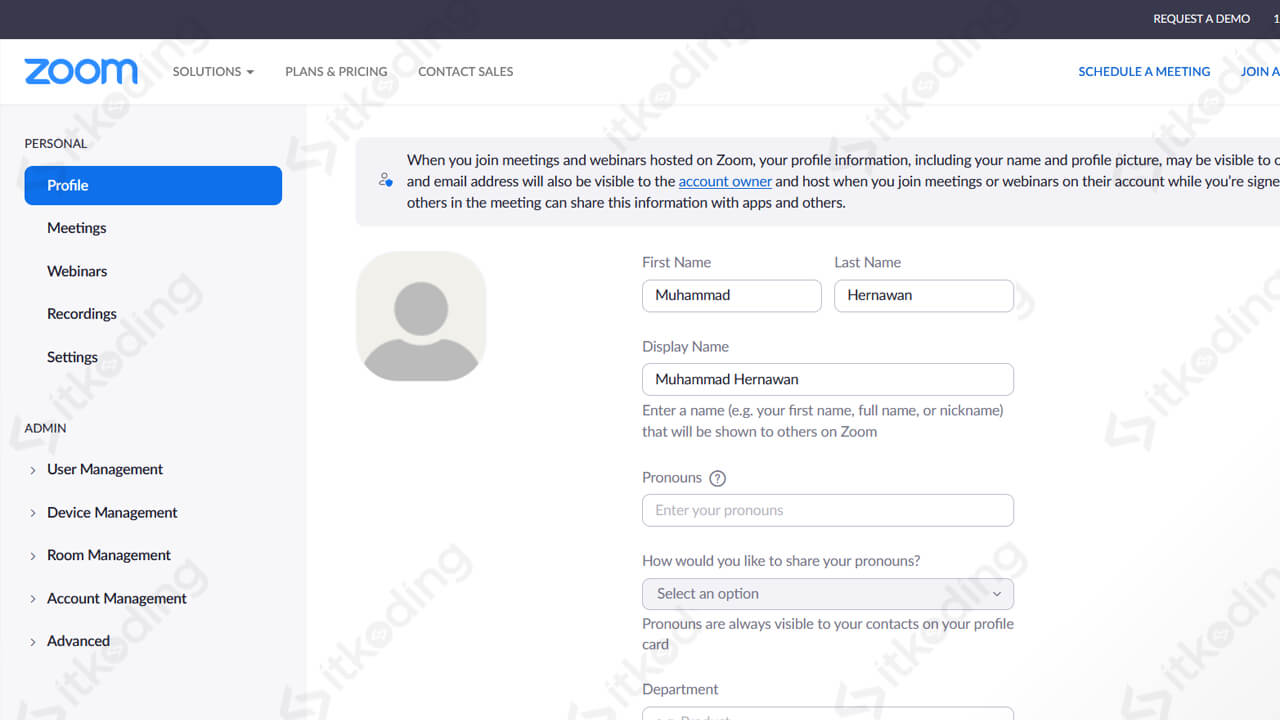Open pronouns help question mark icon
This screenshot has width=1280, height=720.
[717, 478]
